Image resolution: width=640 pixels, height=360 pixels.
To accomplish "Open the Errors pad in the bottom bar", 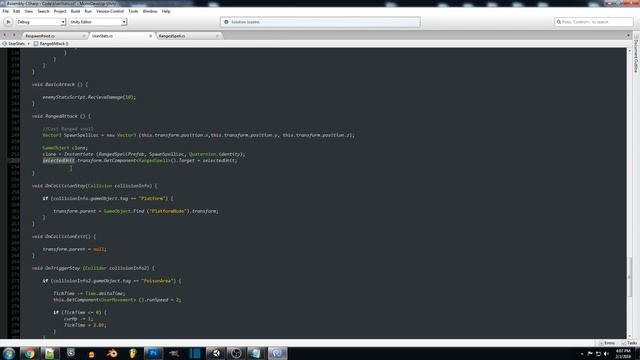I will click(x=607, y=343).
